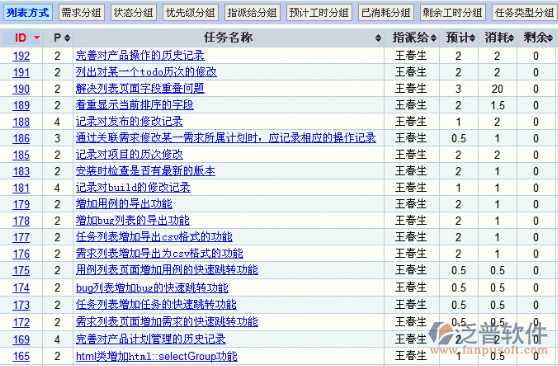Viewport: 558px width, 366px height.
Task: Sort by 预计 column arrows
Action: 472,38
